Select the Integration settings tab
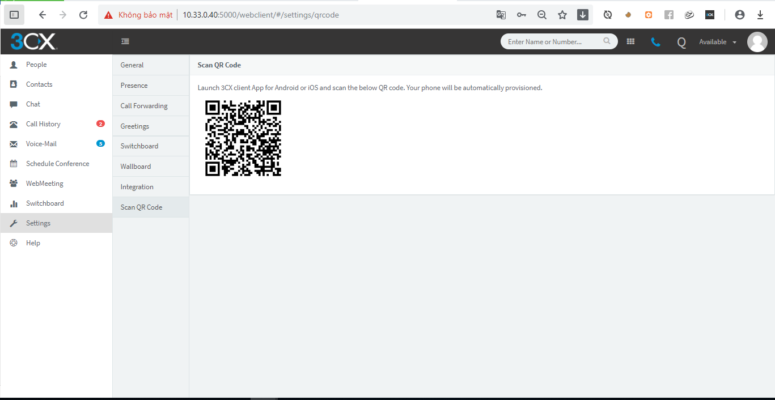The width and height of the screenshot is (775, 400). tap(137, 187)
